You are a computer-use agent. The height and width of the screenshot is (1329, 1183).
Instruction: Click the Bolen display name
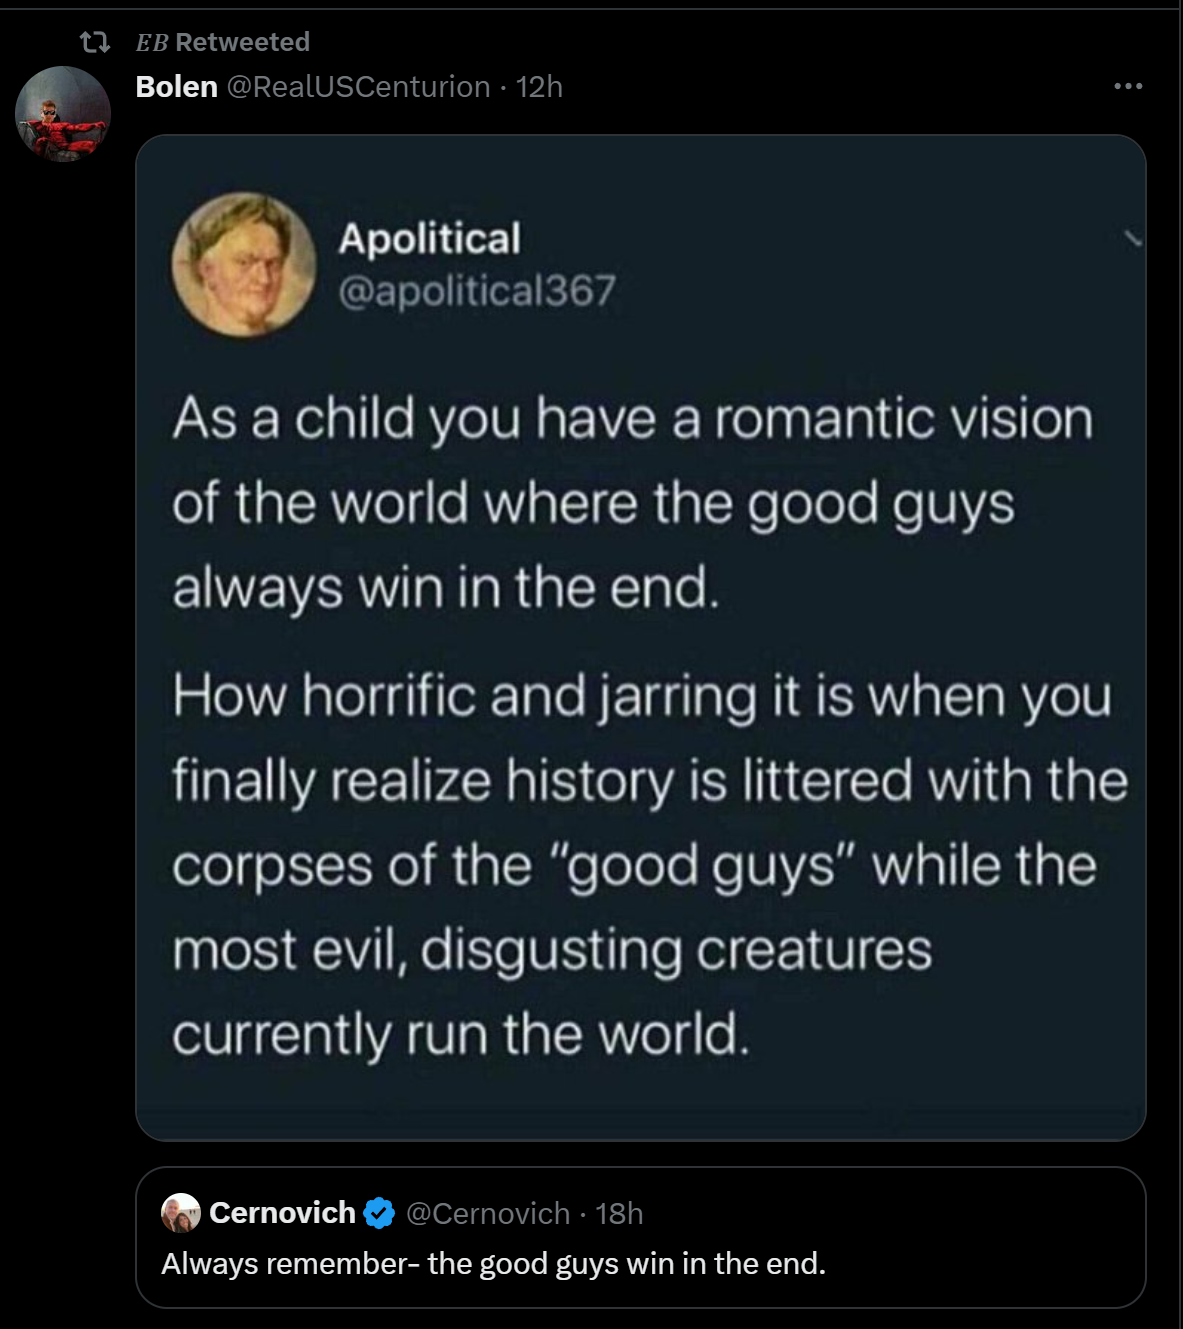point(177,87)
